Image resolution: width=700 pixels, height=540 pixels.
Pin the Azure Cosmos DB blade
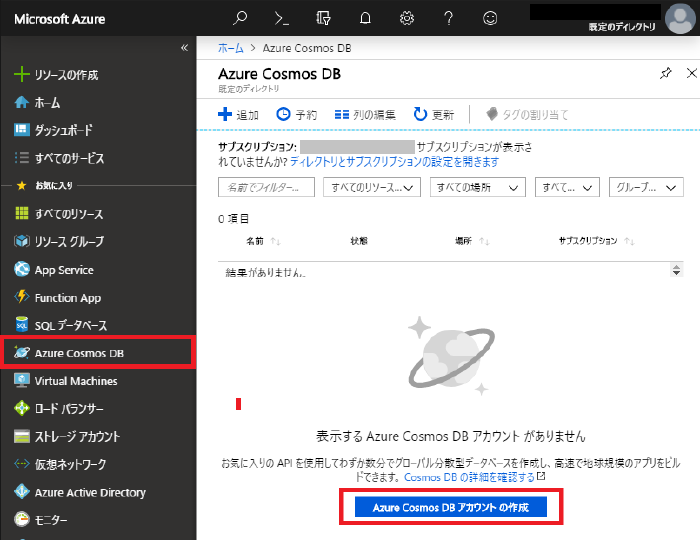666,73
